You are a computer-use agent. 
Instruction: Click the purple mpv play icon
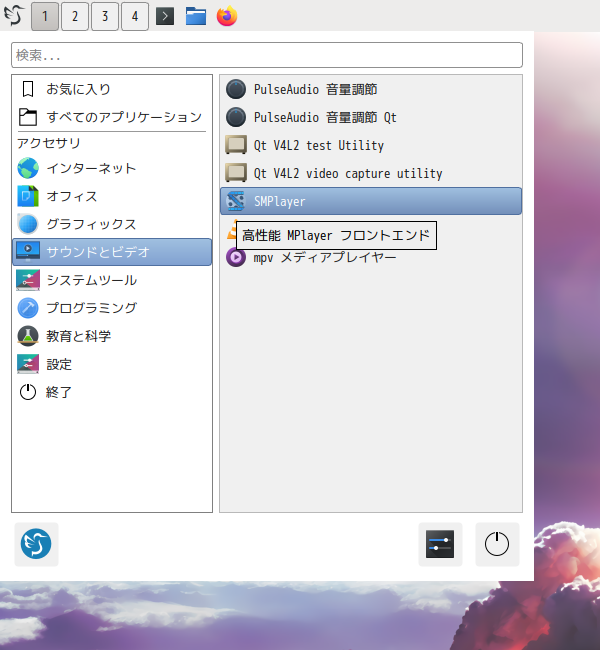point(236,257)
